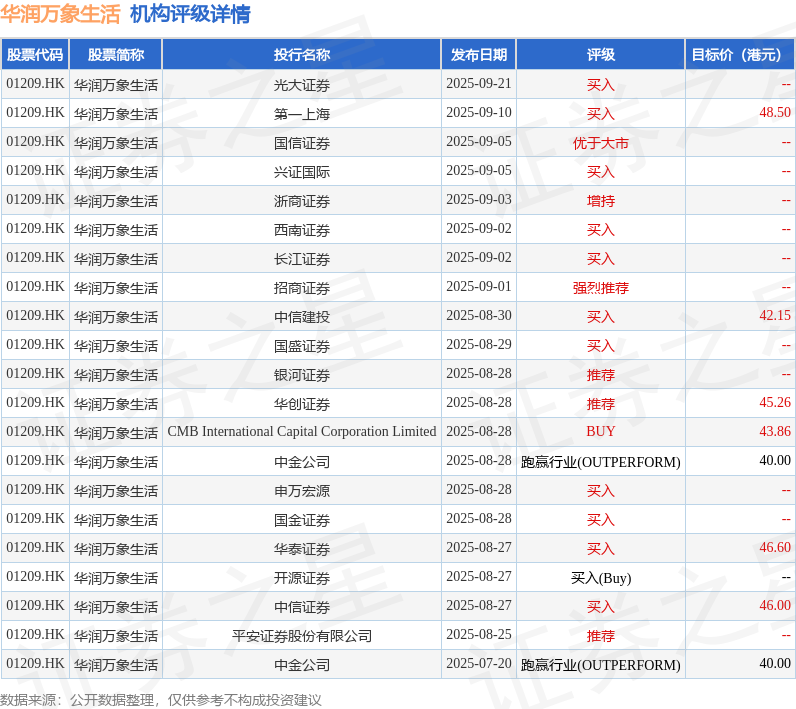Select the 股票简称 column header
Screen dimensions: 796x709
tap(116, 54)
